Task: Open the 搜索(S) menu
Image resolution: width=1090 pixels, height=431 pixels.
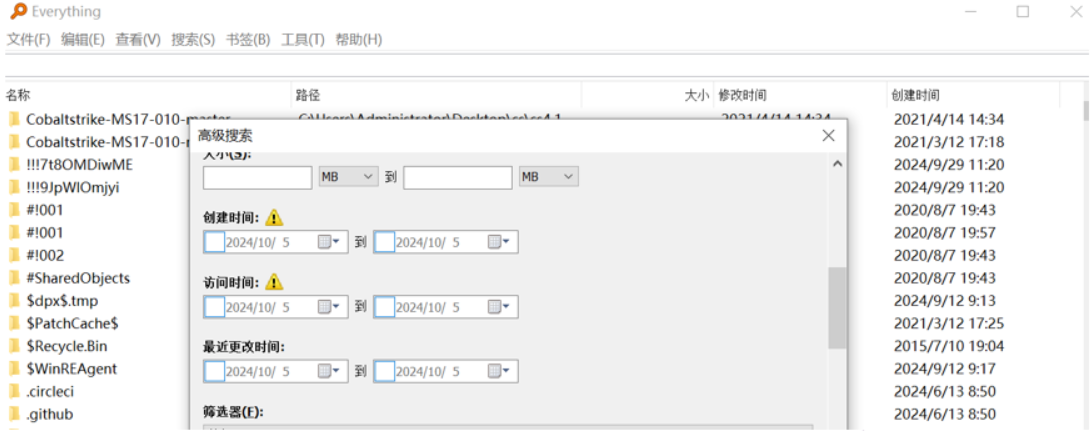Action: [x=193, y=40]
